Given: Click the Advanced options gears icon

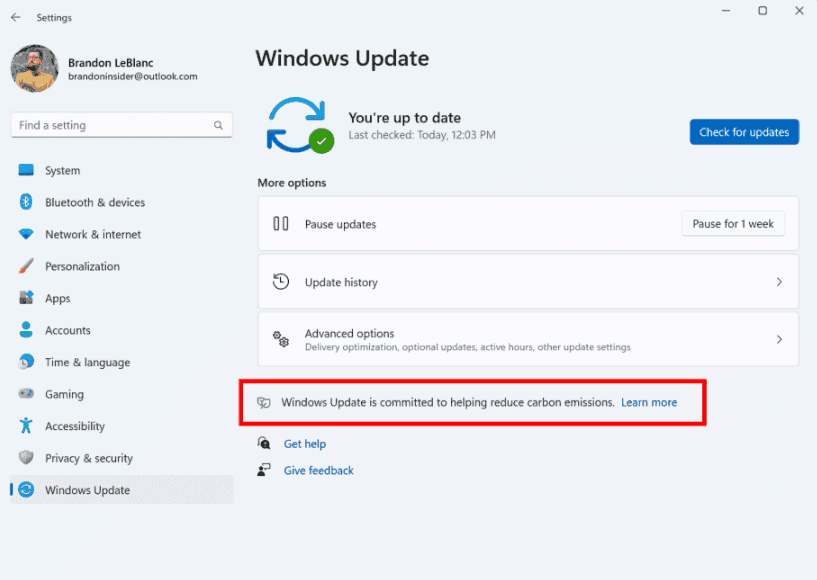Looking at the screenshot, I should tap(281, 339).
